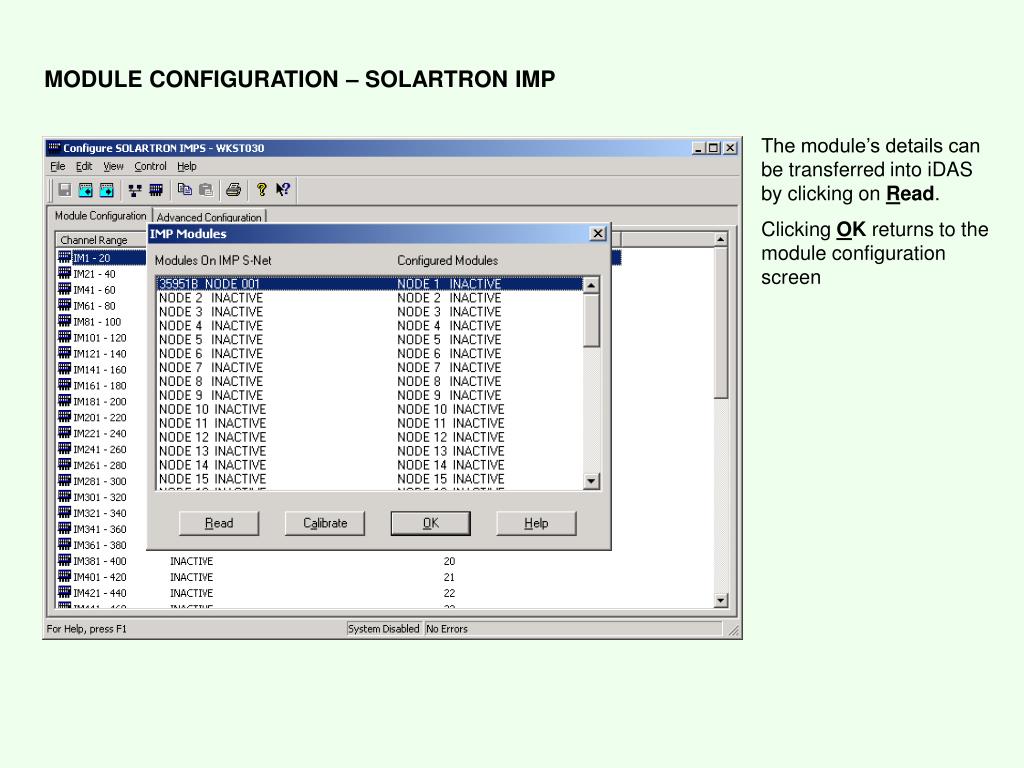Click the module icon beside IM181 - 200

pyautogui.click(x=65, y=400)
